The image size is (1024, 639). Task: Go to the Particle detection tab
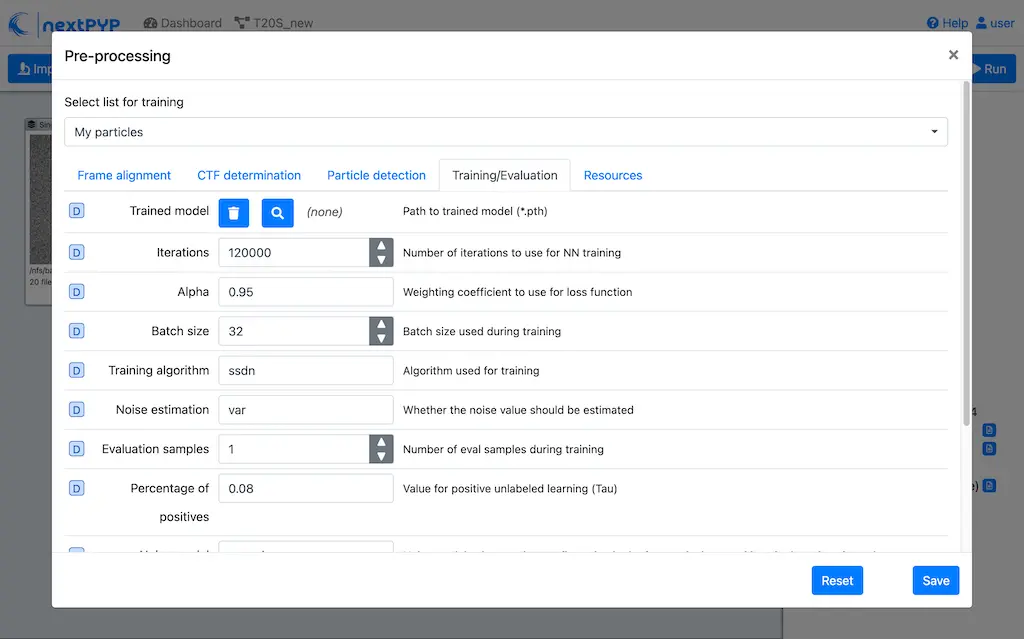click(376, 175)
